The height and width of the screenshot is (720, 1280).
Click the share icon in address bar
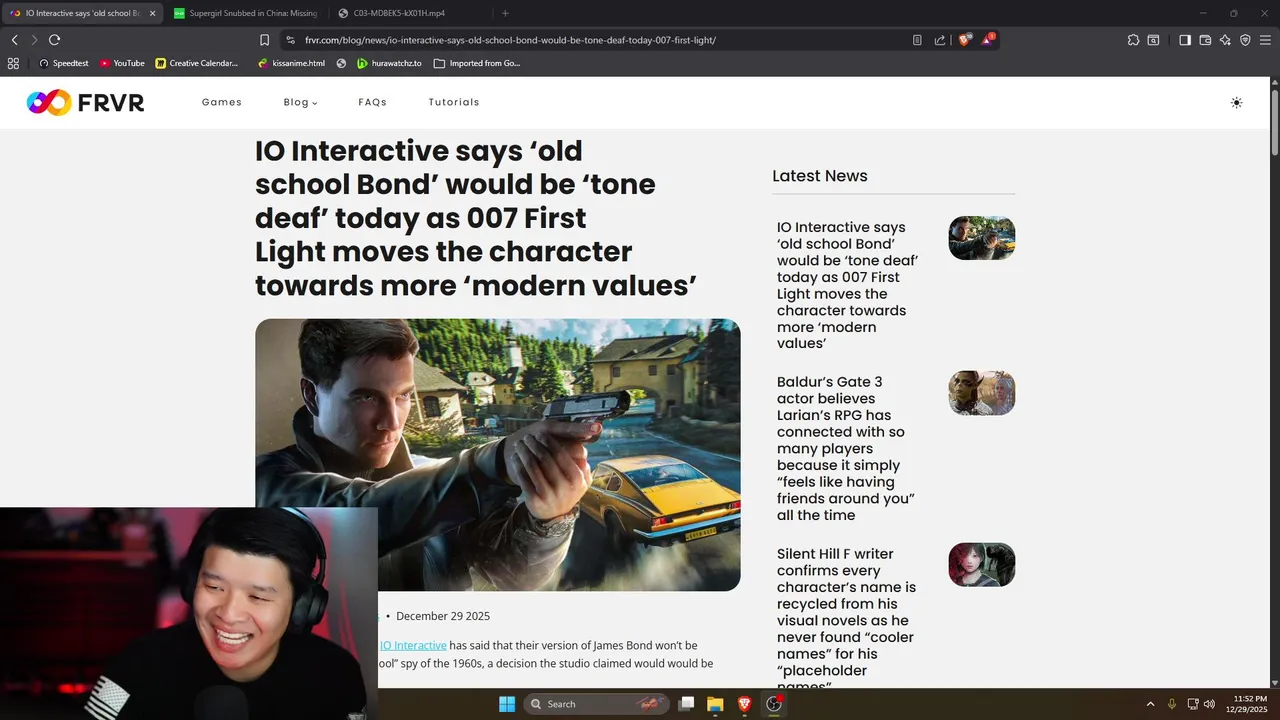[x=940, y=40]
